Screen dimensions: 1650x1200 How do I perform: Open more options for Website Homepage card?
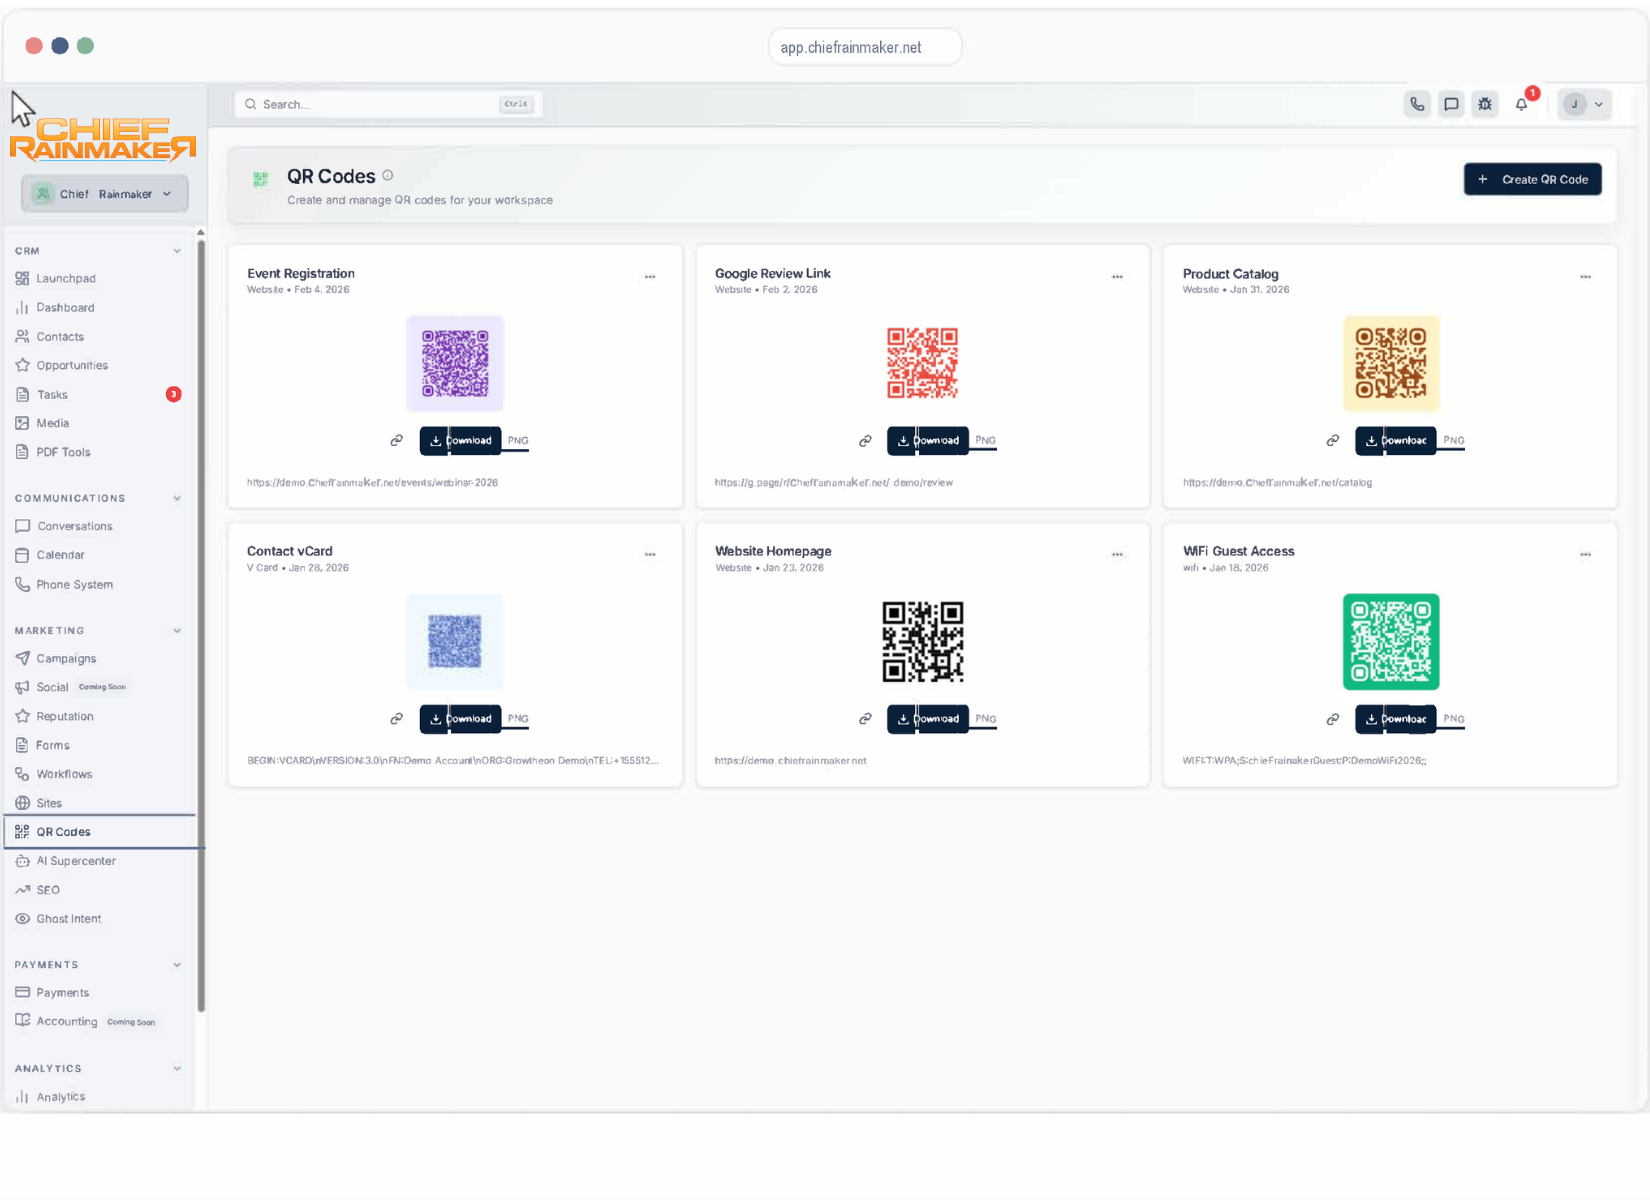pos(1117,554)
